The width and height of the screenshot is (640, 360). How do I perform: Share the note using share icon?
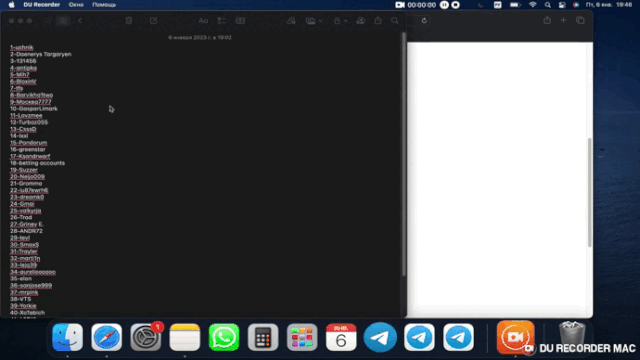click(378, 20)
